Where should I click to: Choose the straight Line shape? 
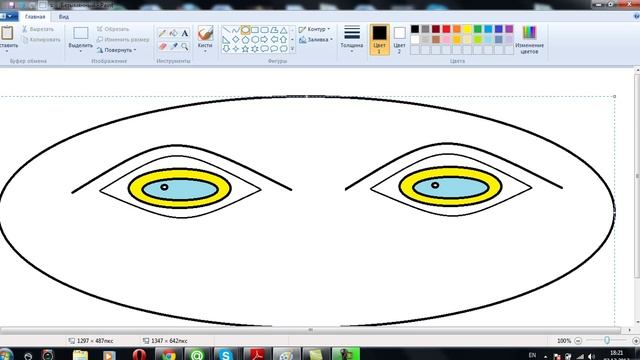point(227,30)
